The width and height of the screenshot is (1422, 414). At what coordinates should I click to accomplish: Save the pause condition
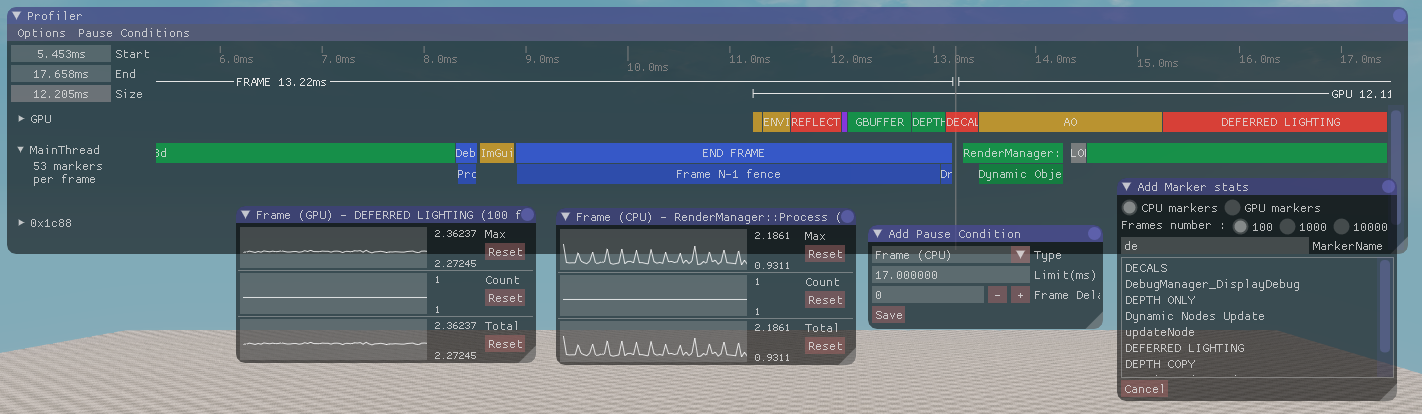[888, 315]
